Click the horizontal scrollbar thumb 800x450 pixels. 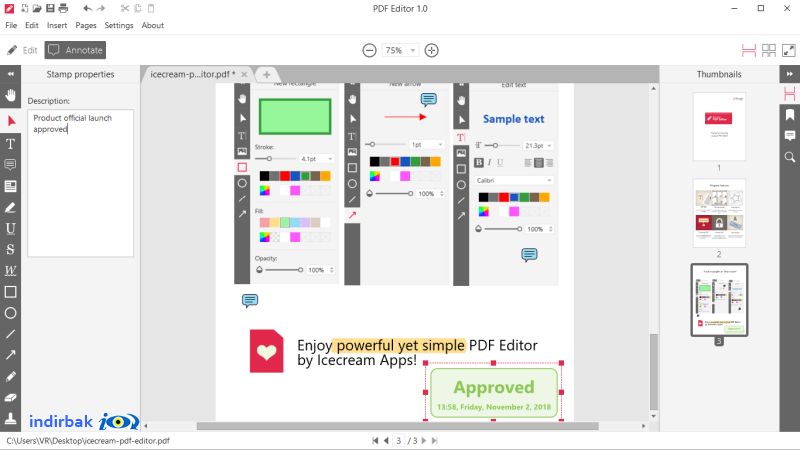[x=397, y=426]
